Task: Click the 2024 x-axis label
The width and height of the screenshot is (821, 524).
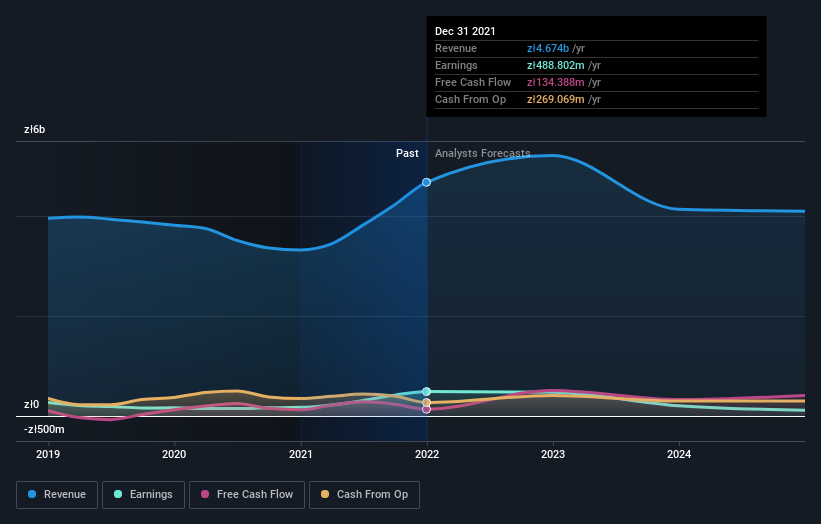Action: coord(679,454)
